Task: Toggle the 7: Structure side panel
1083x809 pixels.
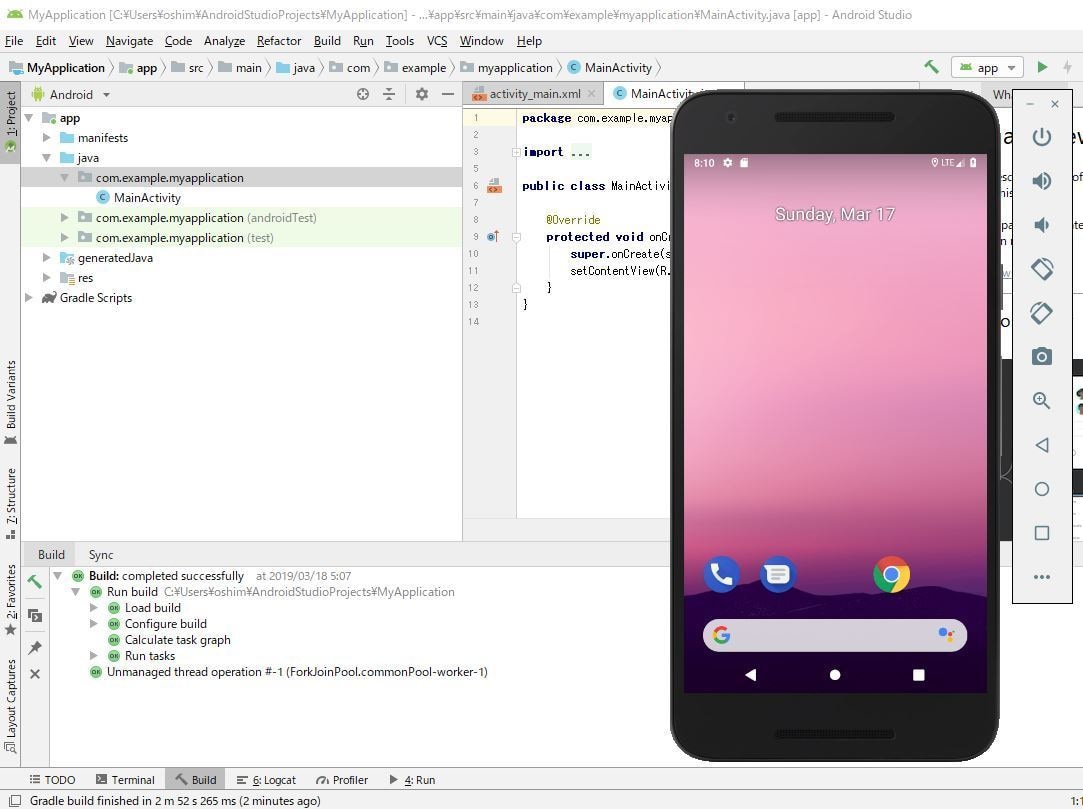Action: point(10,504)
